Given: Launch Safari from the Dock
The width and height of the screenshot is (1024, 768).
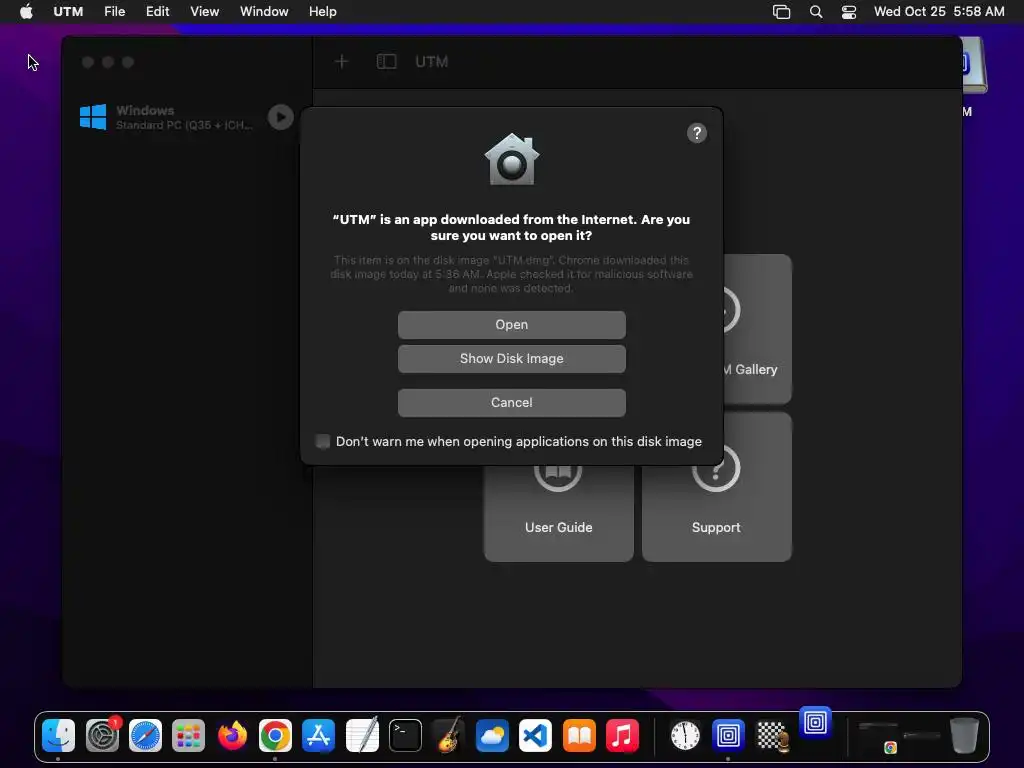Looking at the screenshot, I should (x=145, y=736).
